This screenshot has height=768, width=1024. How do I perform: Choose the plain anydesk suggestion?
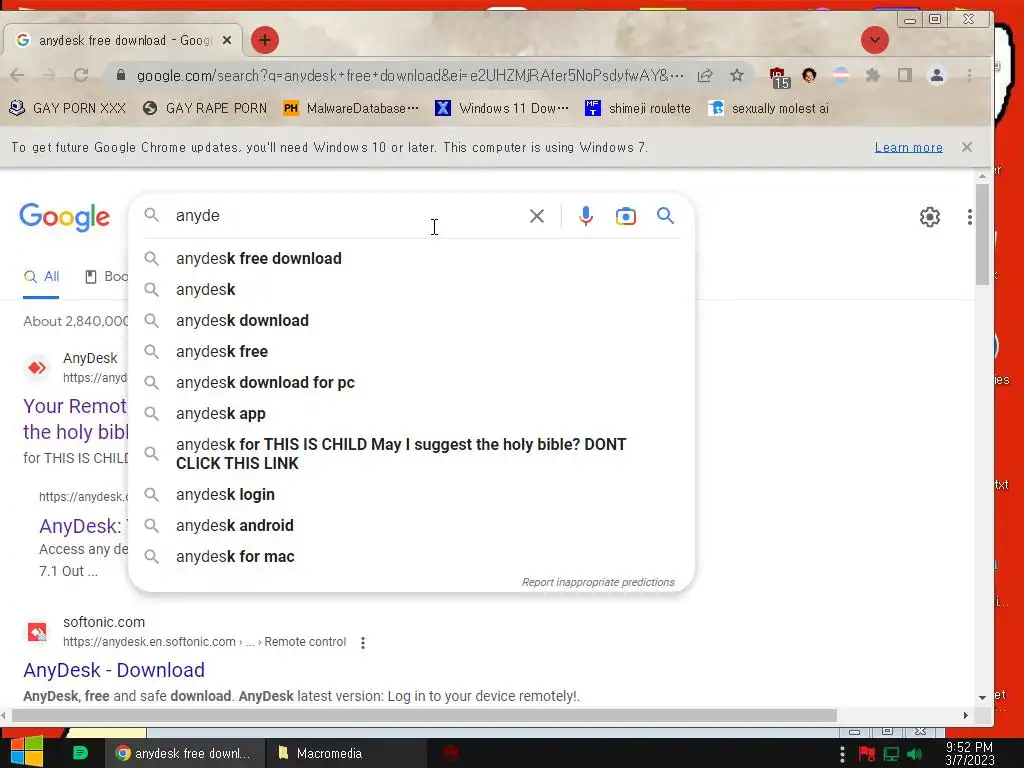tap(411, 289)
